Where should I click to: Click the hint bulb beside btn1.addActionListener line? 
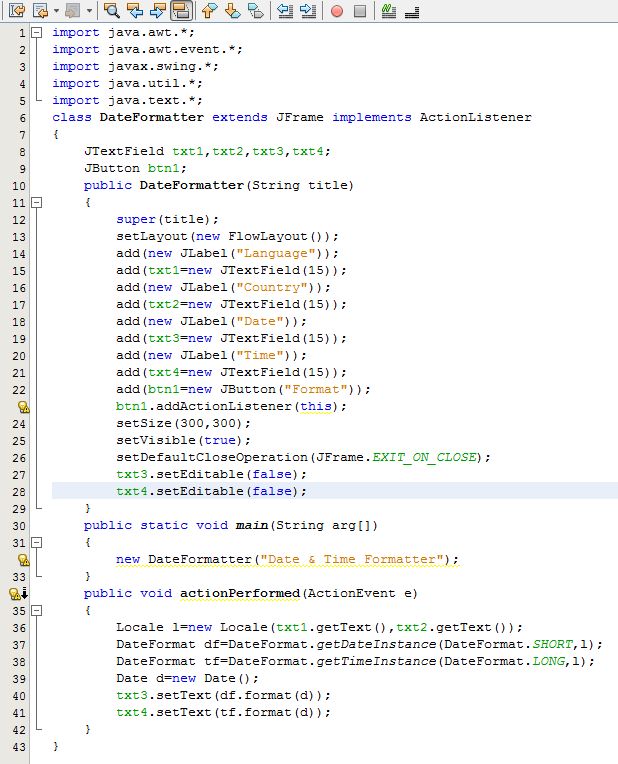[x=23, y=407]
